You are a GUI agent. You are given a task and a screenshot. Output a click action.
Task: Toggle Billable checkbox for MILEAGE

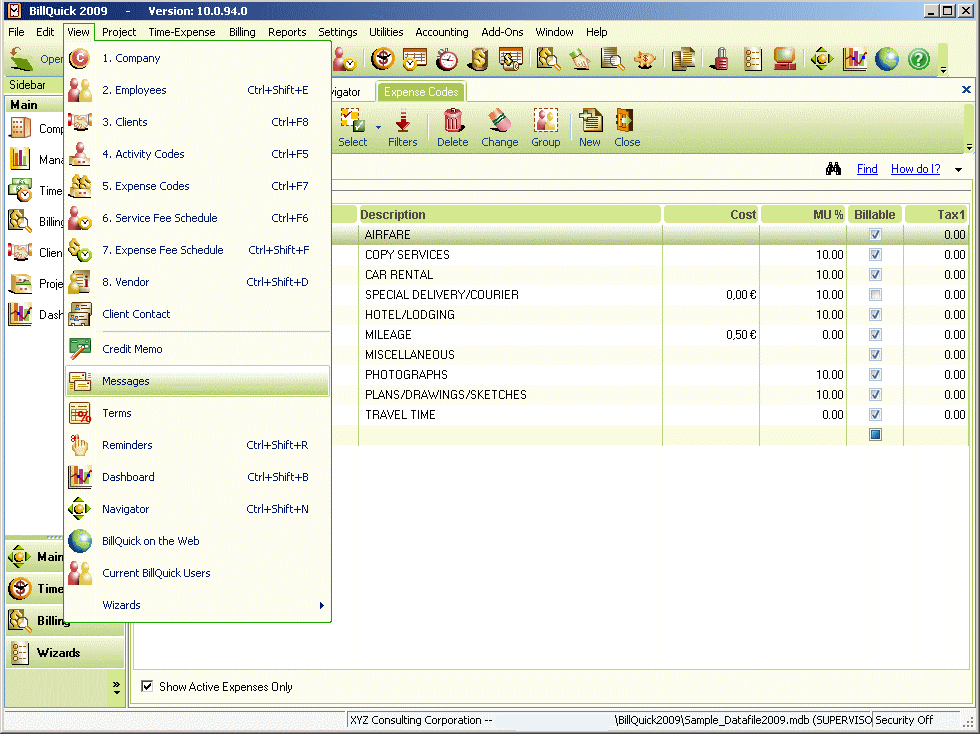875,334
